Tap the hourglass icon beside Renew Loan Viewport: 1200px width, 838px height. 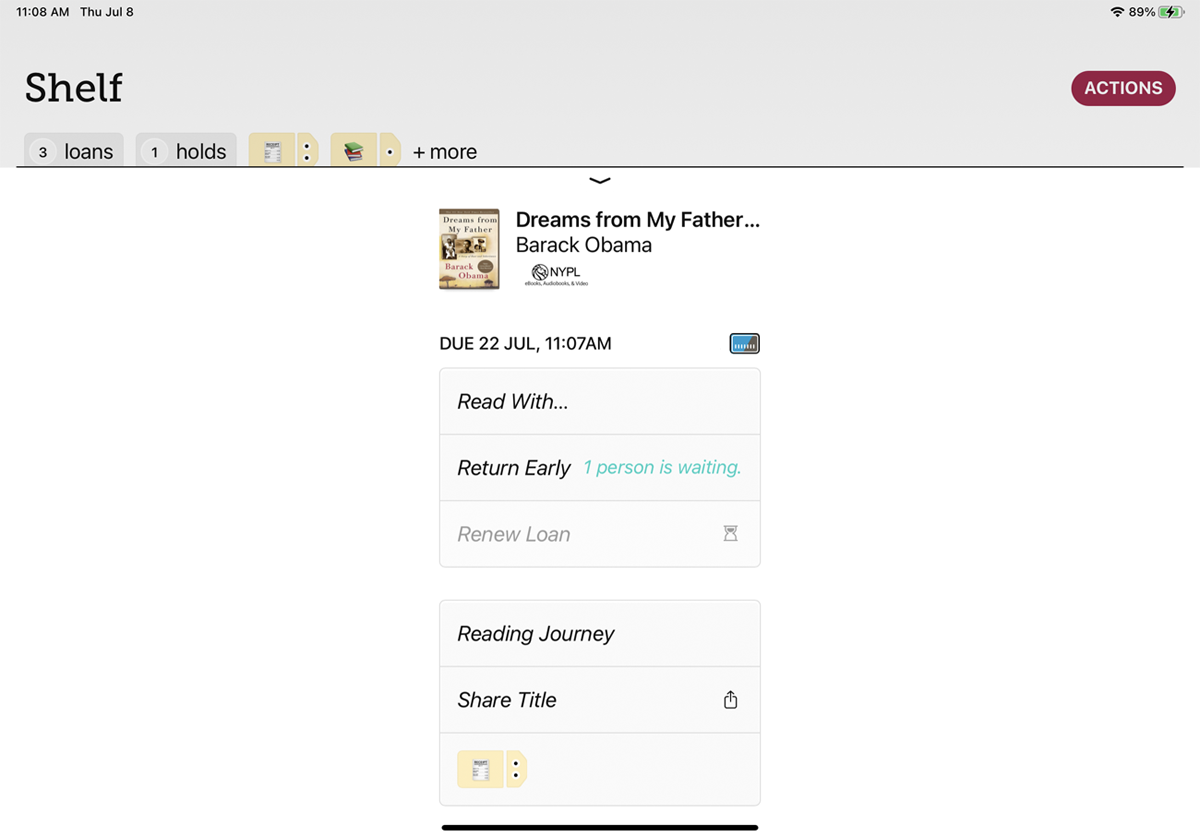pos(730,534)
